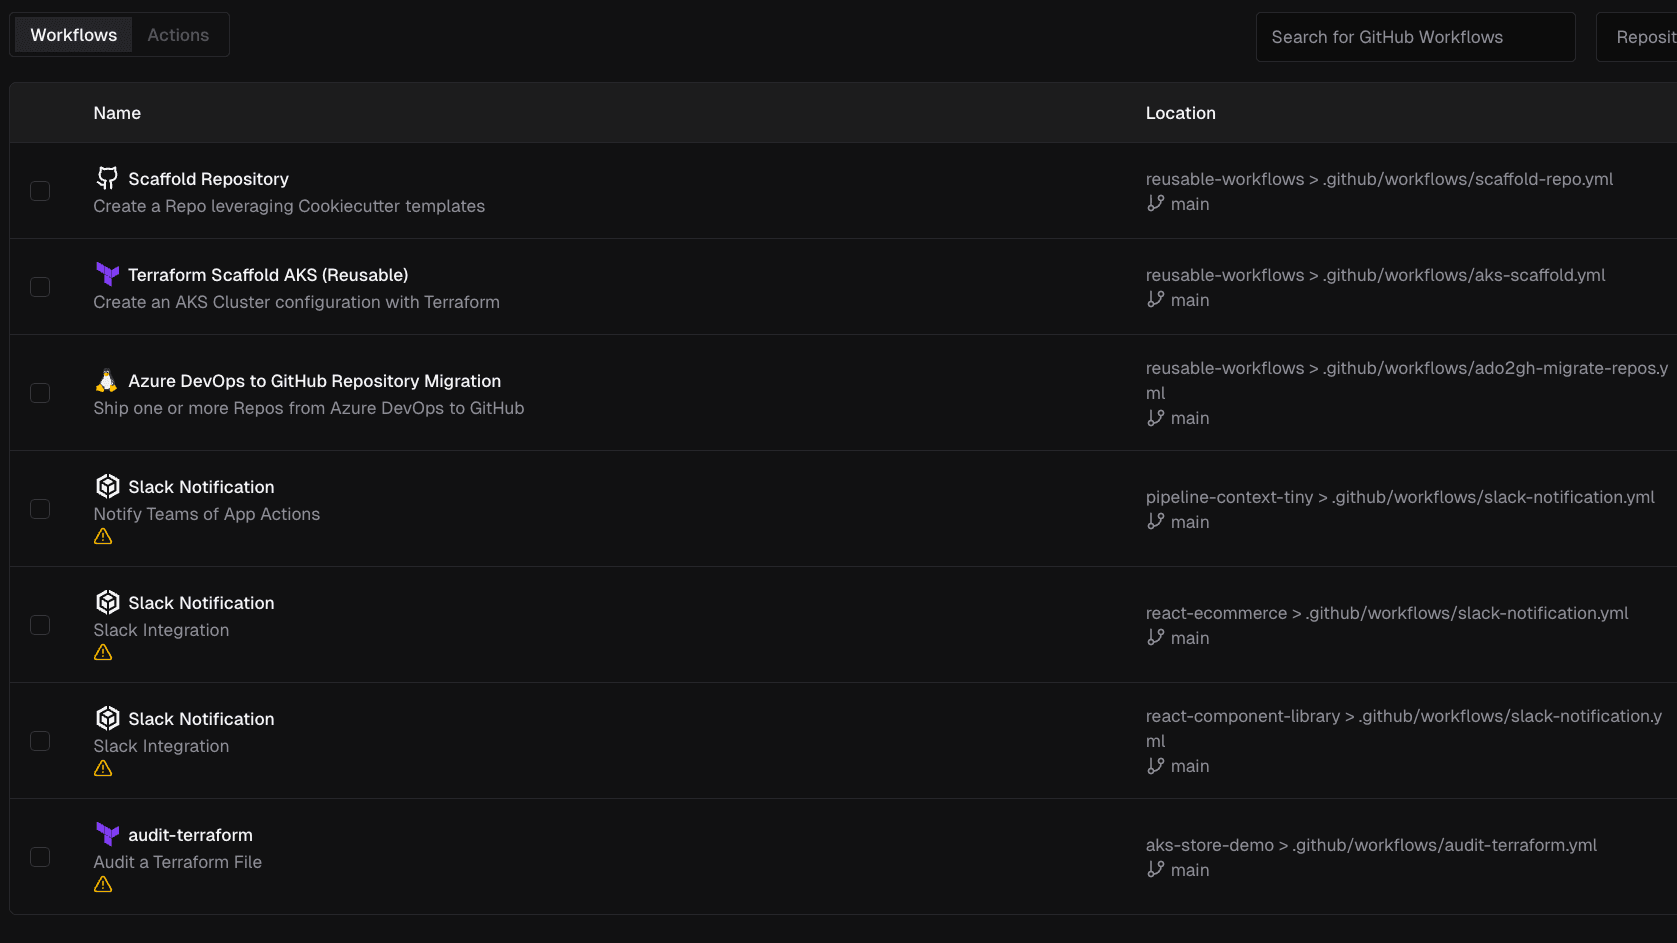Image resolution: width=1677 pixels, height=943 pixels.
Task: Click the Terraform icon beside Terraform Scaffold AKS
Action: (x=107, y=274)
